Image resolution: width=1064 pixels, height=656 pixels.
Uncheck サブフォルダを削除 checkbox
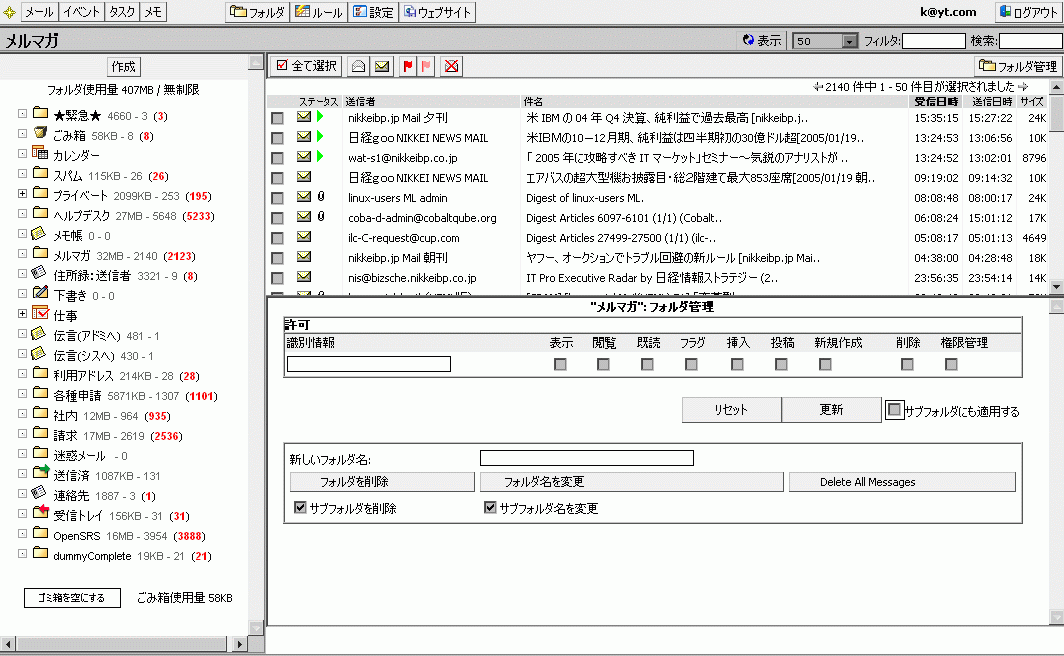(300, 508)
